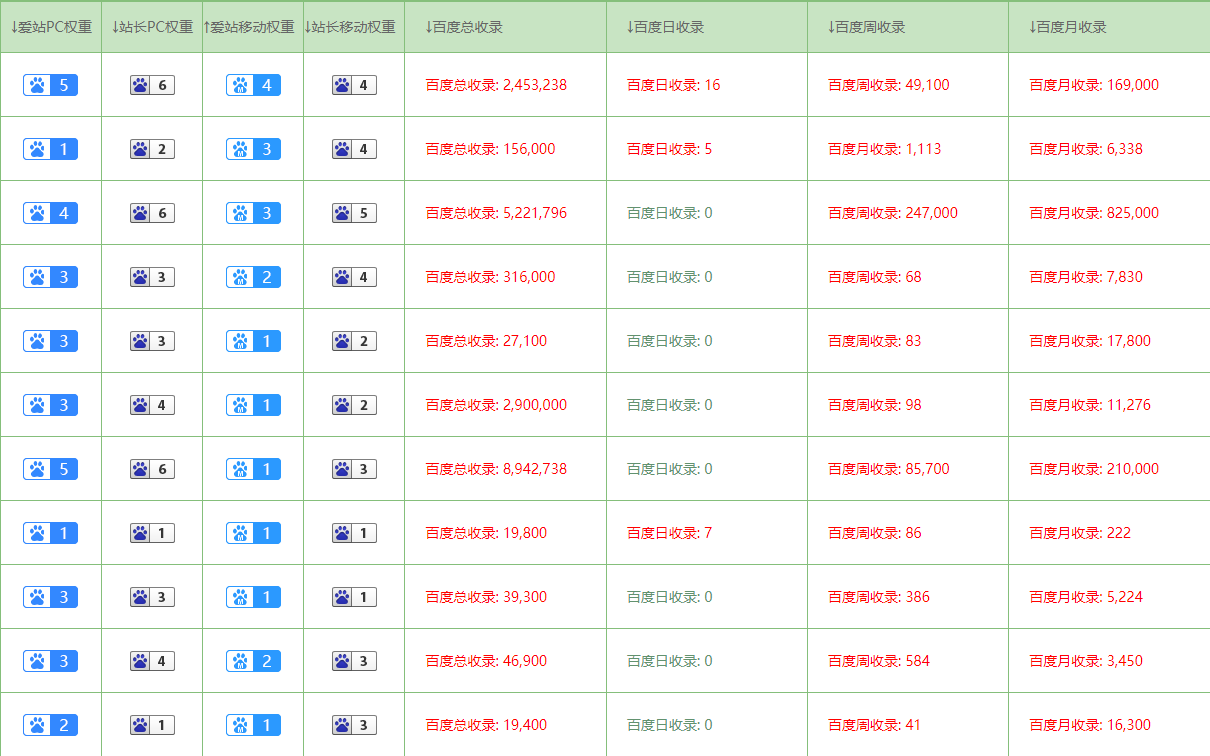This screenshot has height=756, width=1210.
Task: Sort by 站长移动权重 column header
Action: 350,27
